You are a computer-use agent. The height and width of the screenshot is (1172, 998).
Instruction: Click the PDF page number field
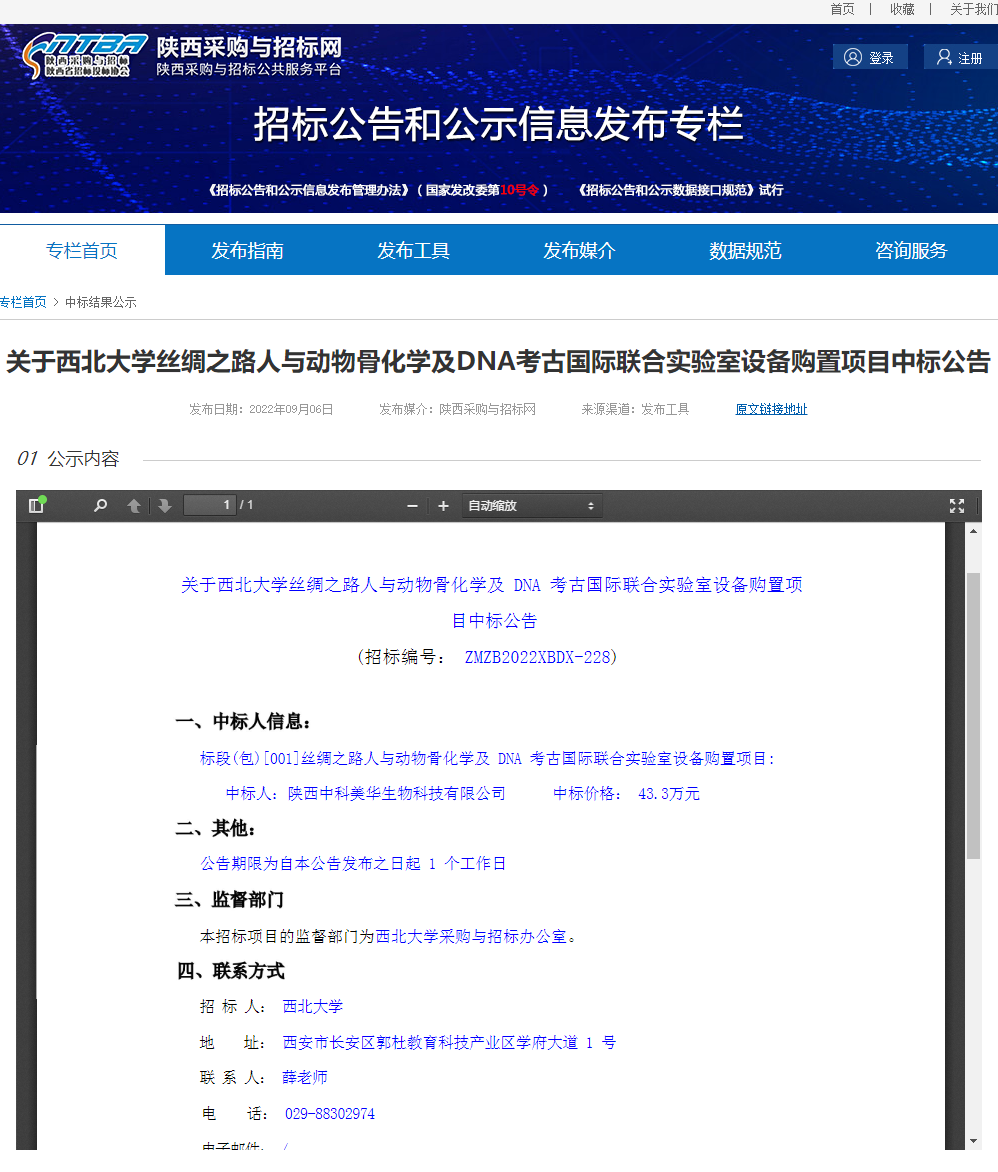pos(210,505)
